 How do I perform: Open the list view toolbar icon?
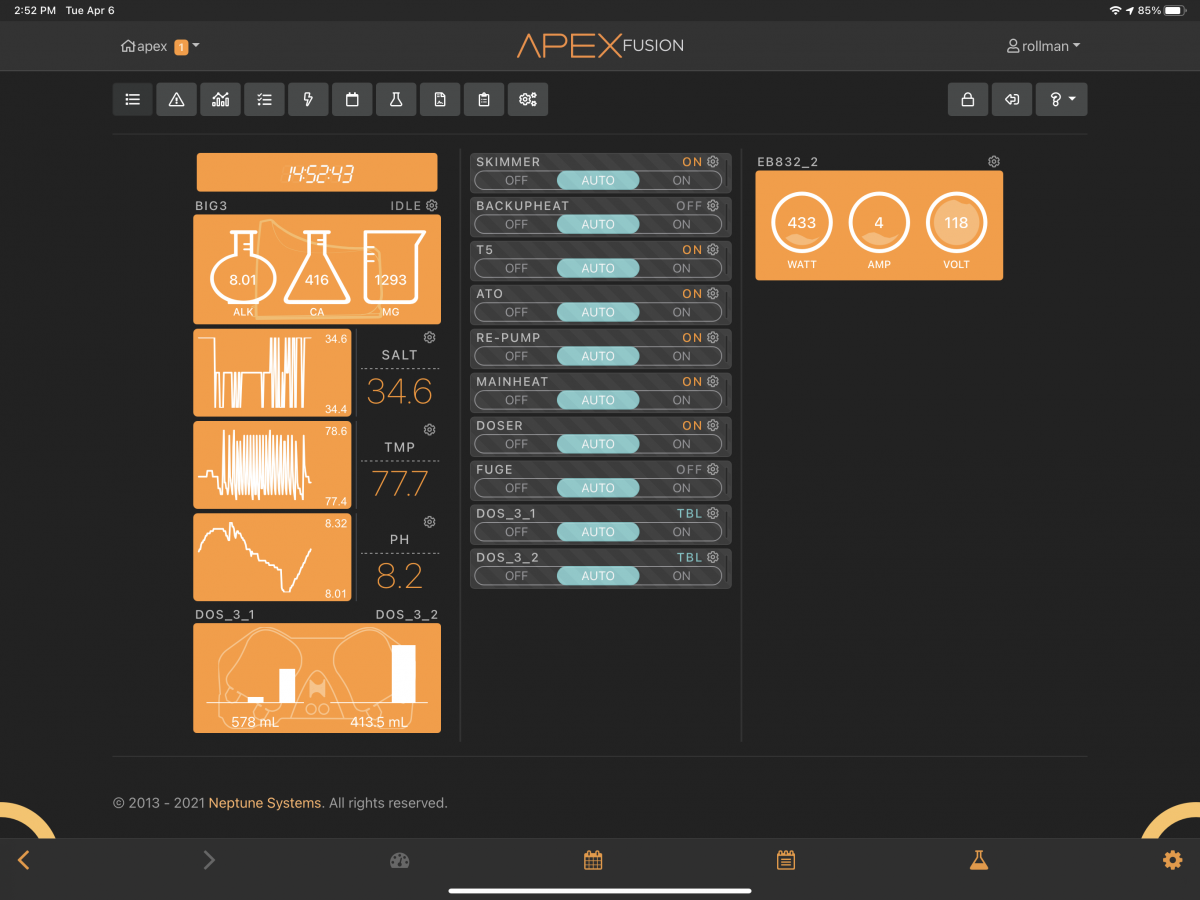coord(132,99)
